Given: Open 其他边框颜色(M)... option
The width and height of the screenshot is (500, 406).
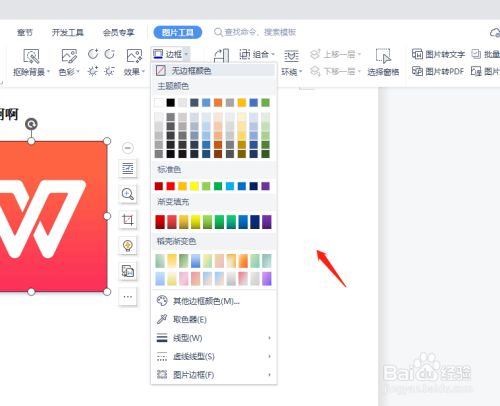Looking at the screenshot, I should 214,301.
